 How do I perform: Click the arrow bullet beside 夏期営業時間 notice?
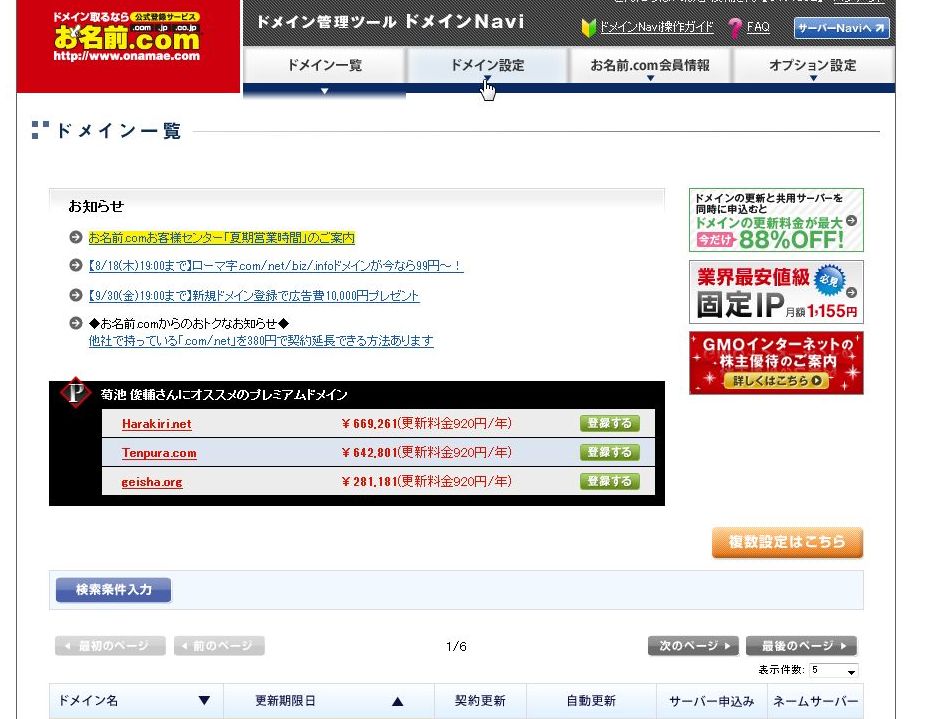76,237
